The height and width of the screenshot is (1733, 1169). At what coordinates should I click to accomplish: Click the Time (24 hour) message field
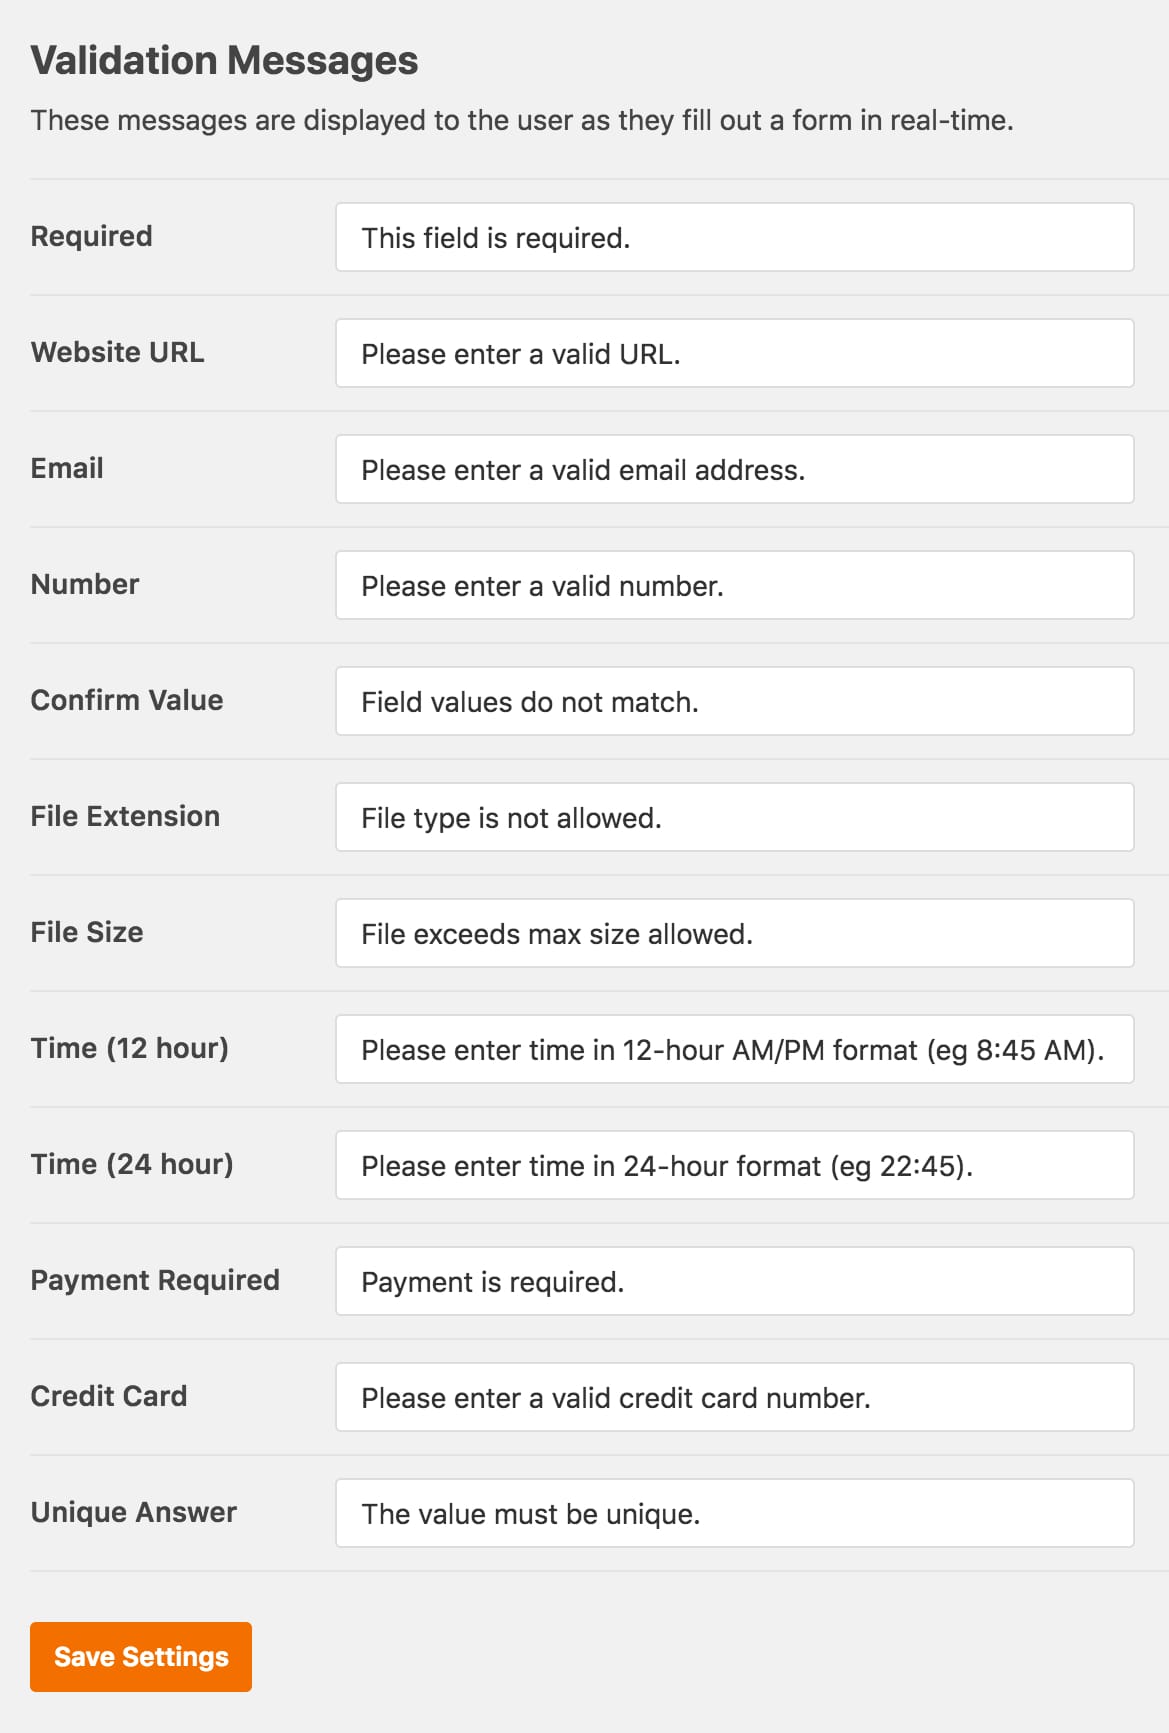click(x=733, y=1165)
